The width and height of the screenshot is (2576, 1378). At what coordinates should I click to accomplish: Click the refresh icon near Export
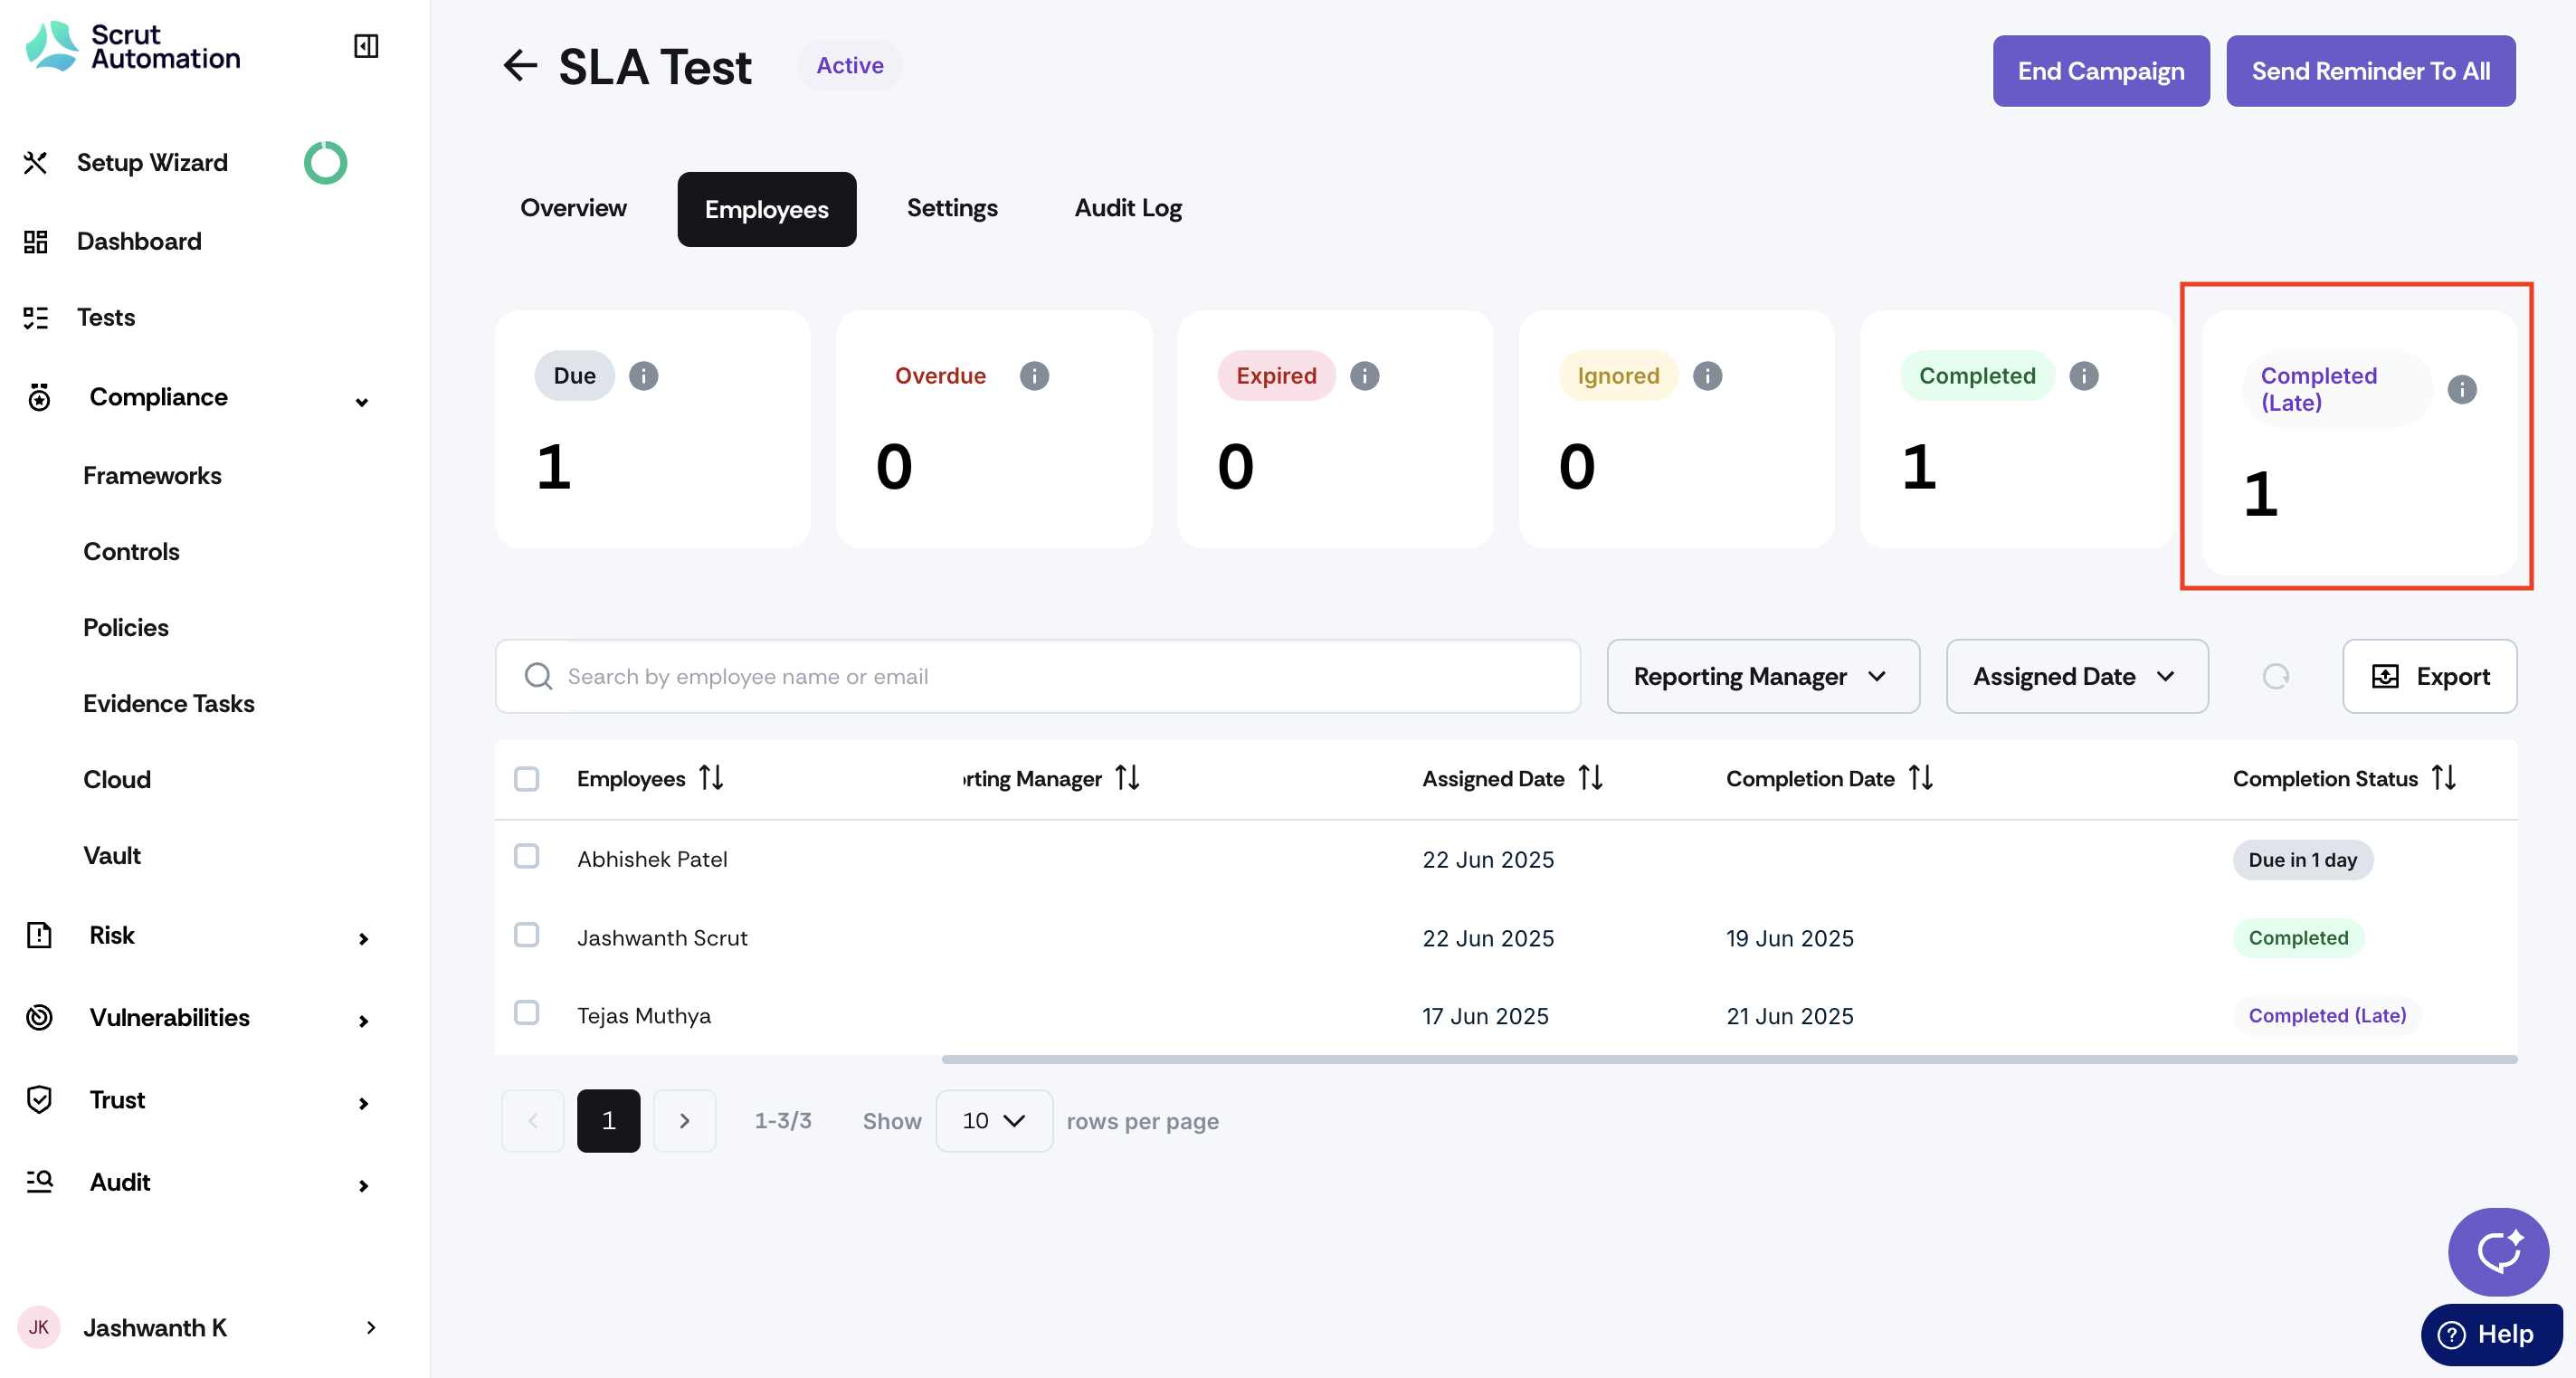2275,677
